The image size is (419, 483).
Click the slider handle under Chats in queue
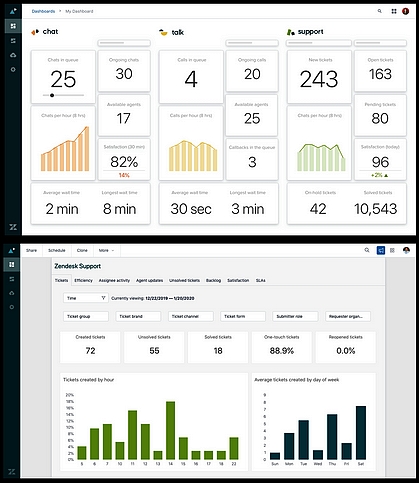click(52, 95)
